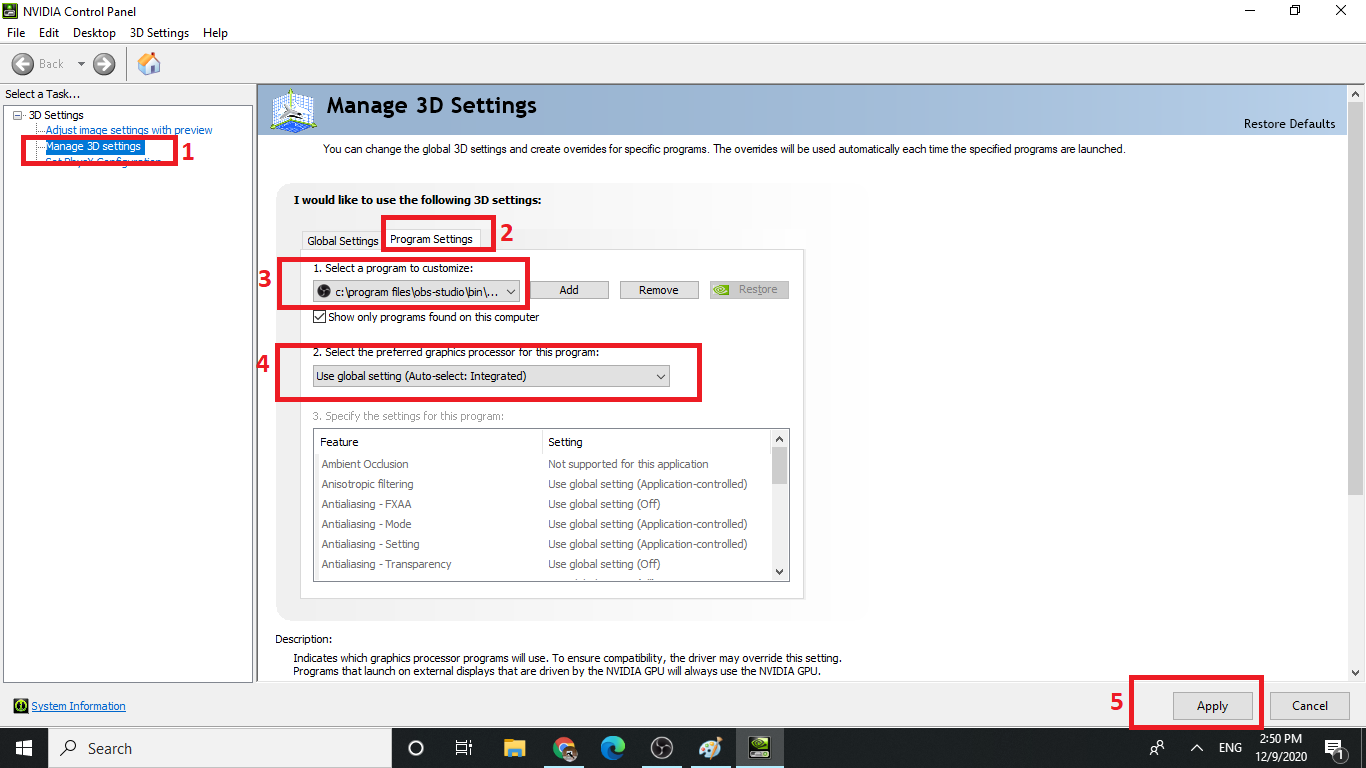Toggle Show only programs found on this computer
This screenshot has width=1366, height=768.
(x=320, y=317)
